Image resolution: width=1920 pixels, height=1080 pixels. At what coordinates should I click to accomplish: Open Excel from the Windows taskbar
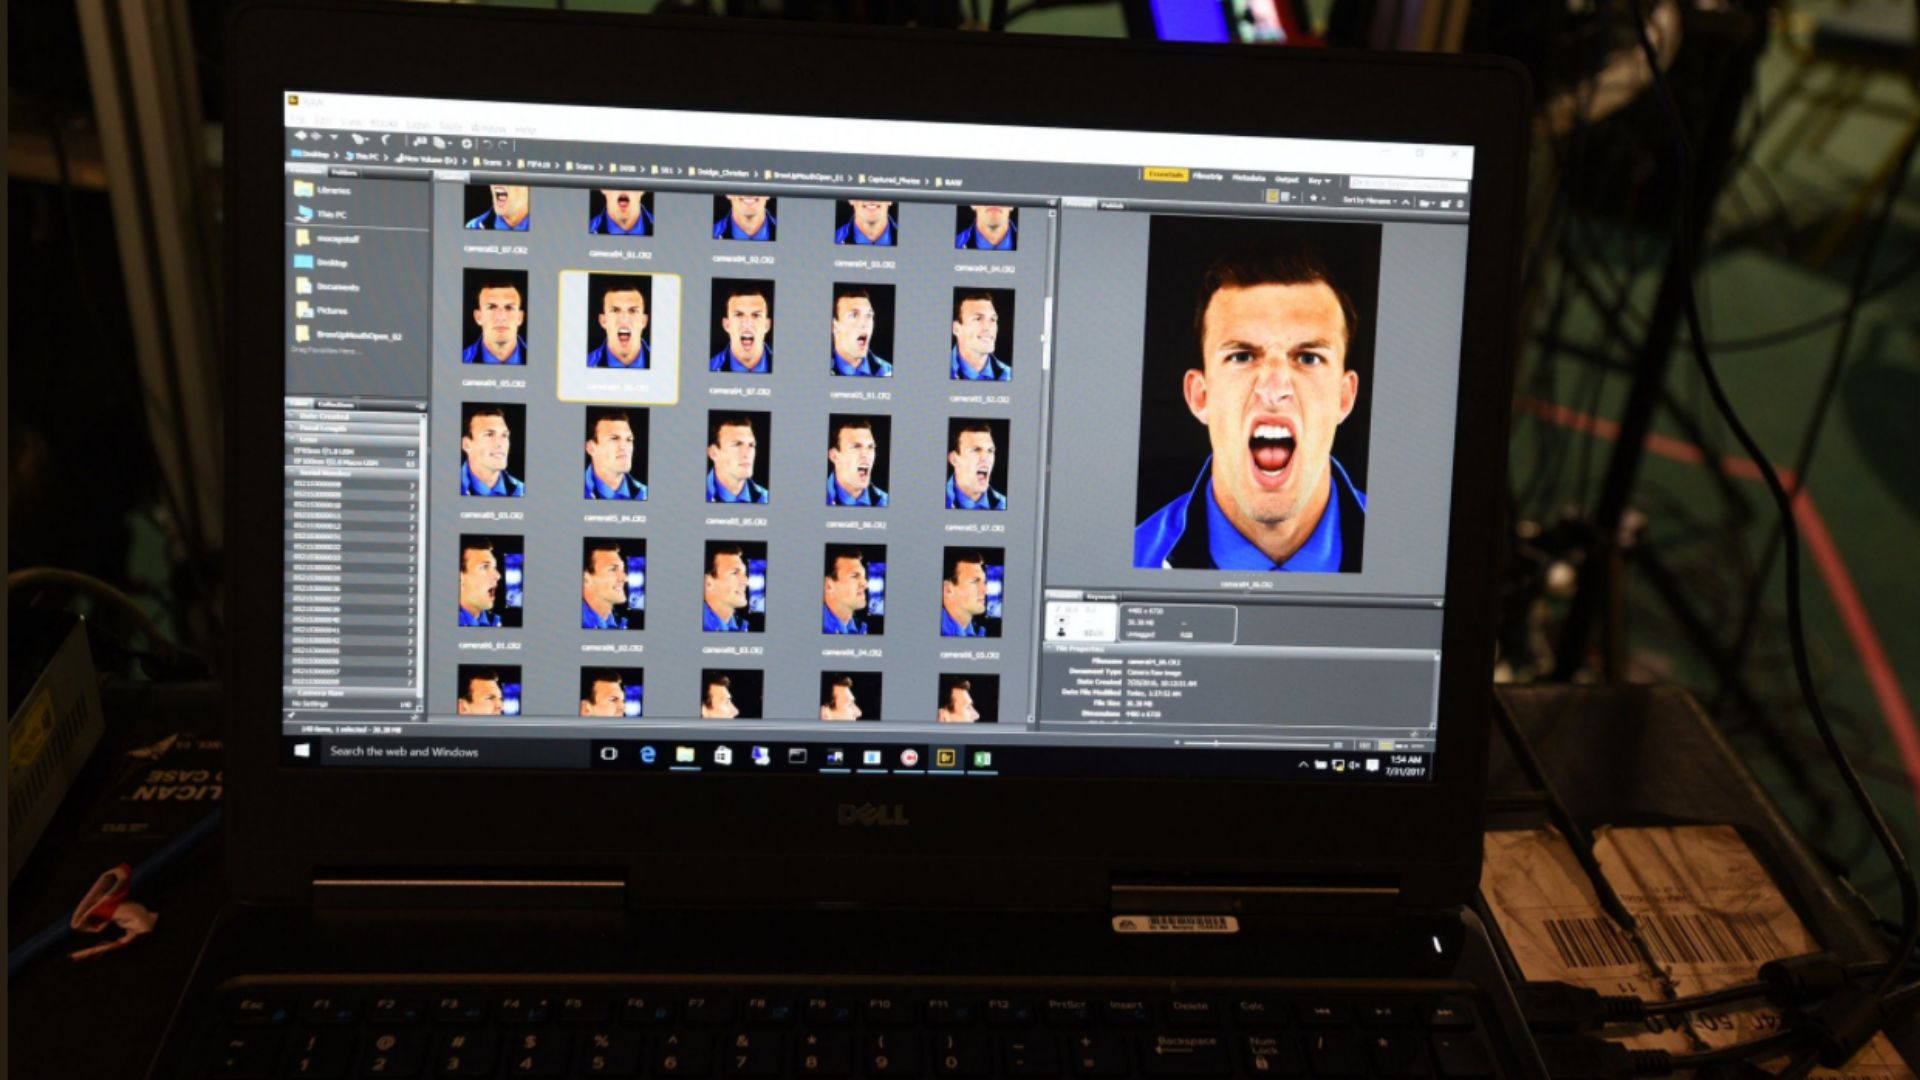point(982,759)
